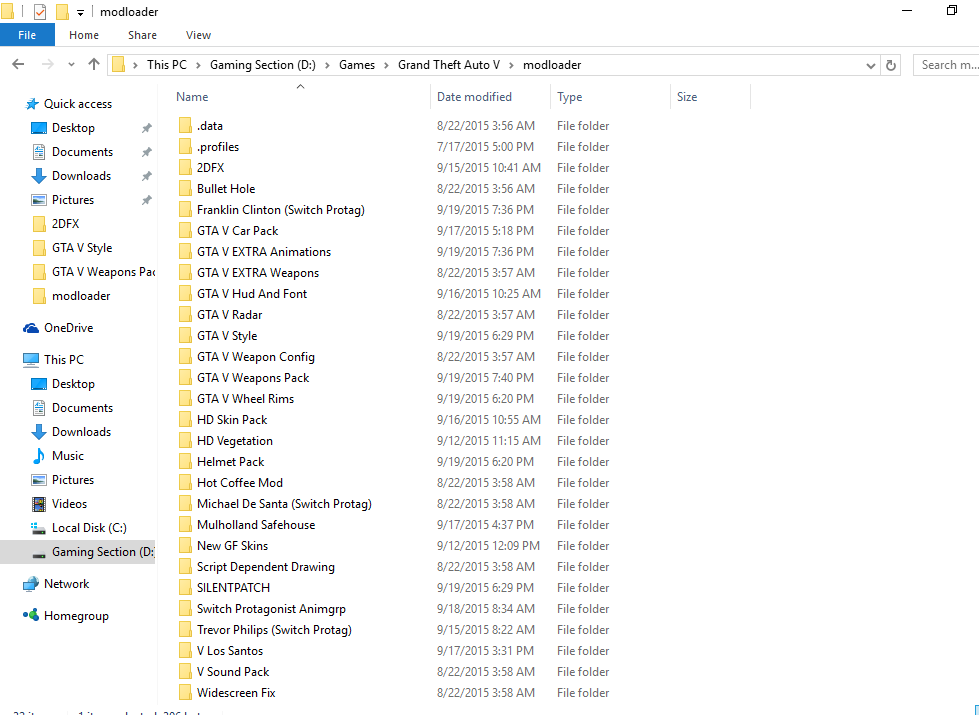This screenshot has width=979, height=715.
Task: Sort by Date modified column header
Action: [474, 97]
